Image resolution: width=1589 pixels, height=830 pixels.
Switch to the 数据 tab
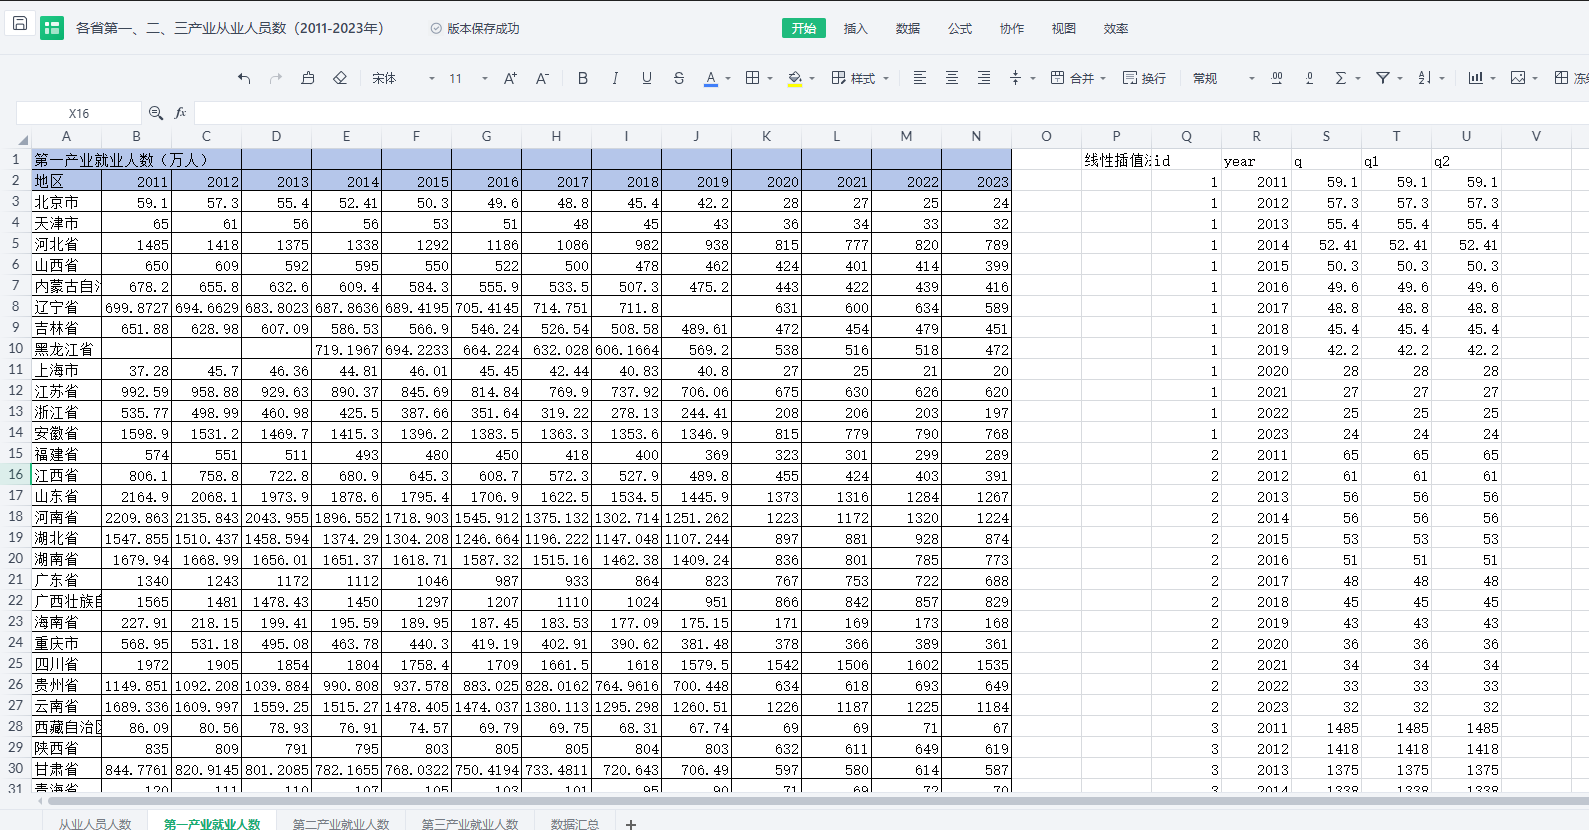908,28
